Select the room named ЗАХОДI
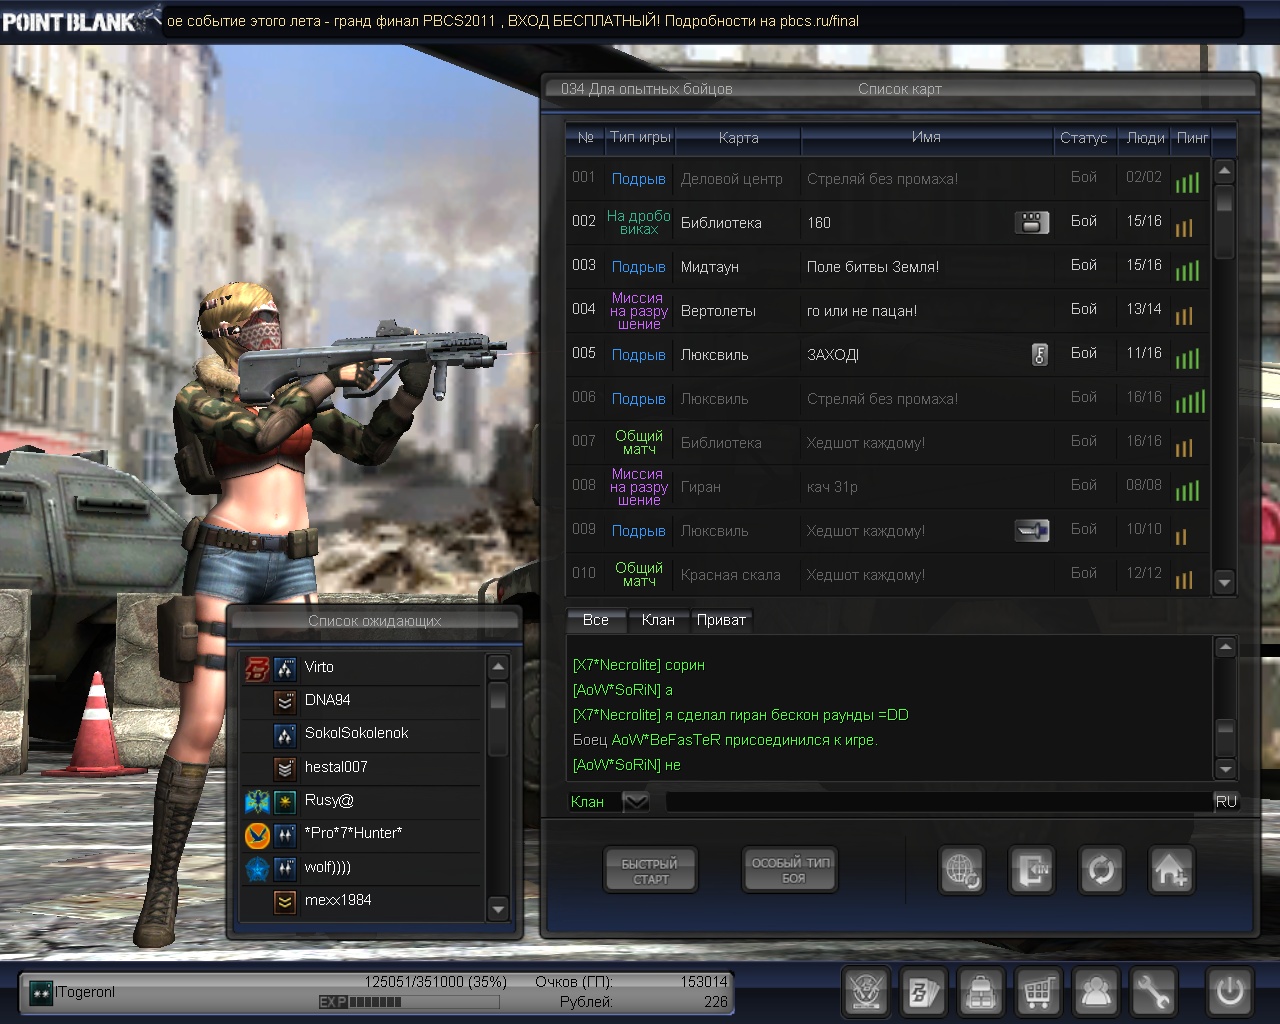The image size is (1280, 1024). point(888,354)
